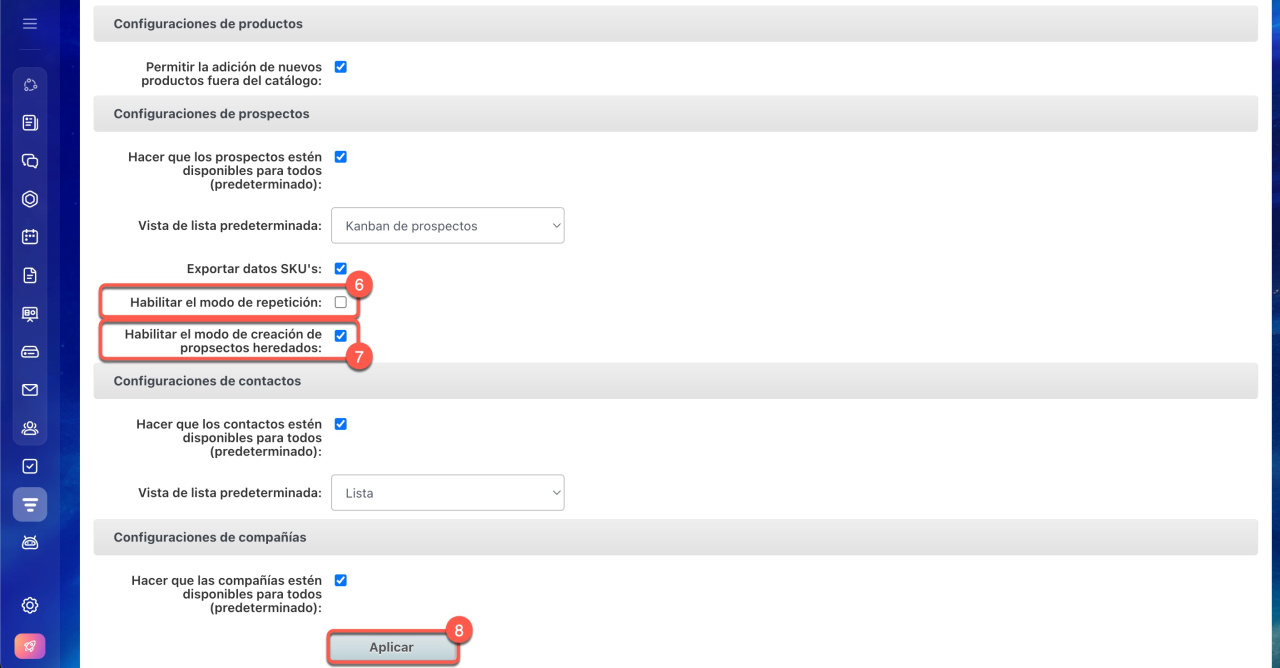Open the hamburger menu in sidebar
1280x668 pixels.
[x=30, y=23]
